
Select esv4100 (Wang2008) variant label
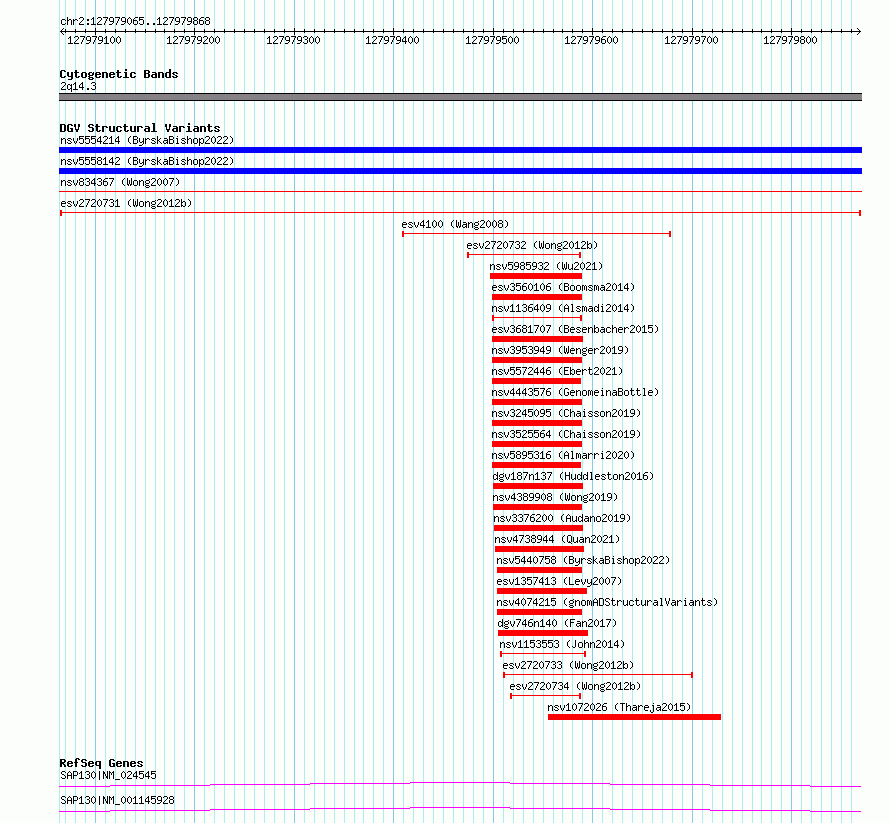point(455,224)
